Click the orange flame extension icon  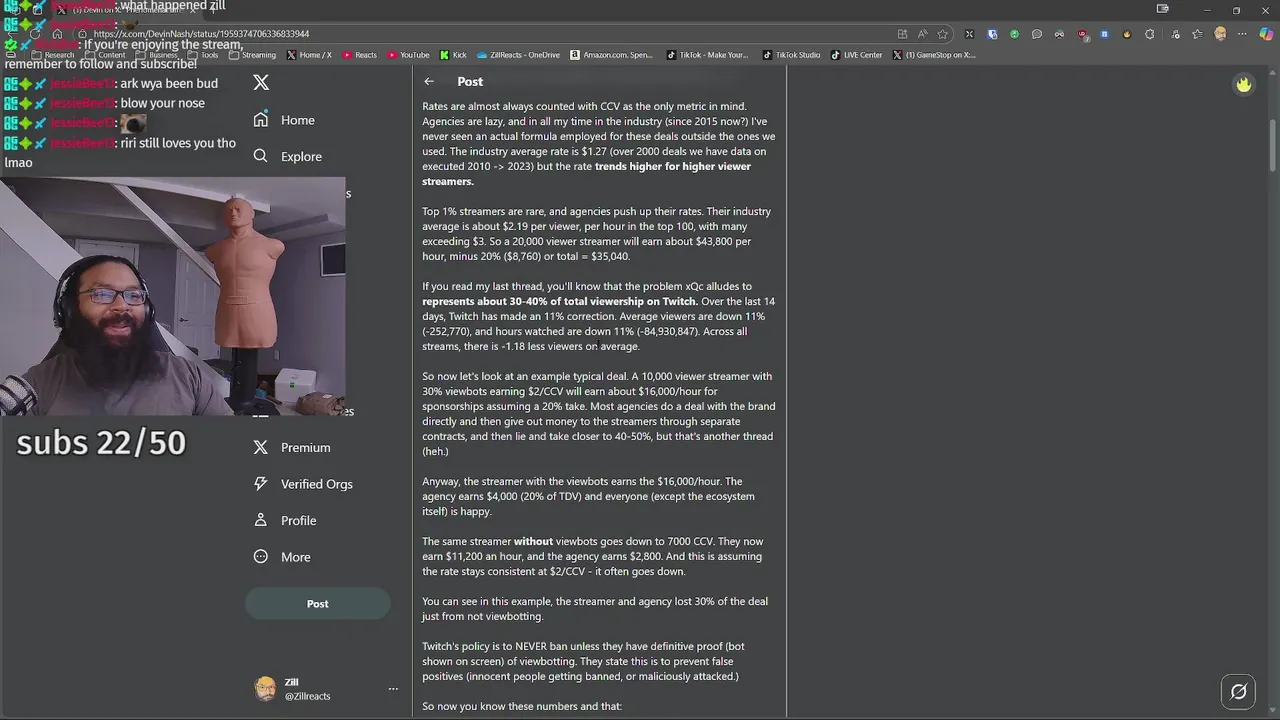(1127, 34)
